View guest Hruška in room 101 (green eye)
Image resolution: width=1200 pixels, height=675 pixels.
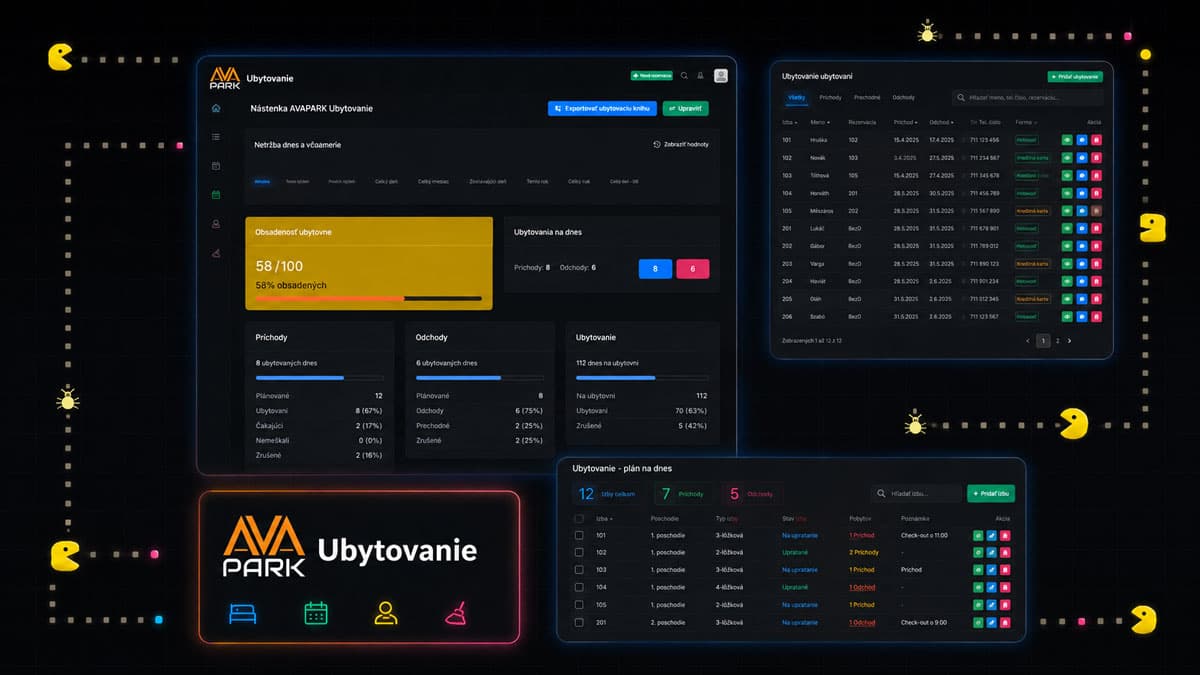pyautogui.click(x=1067, y=140)
